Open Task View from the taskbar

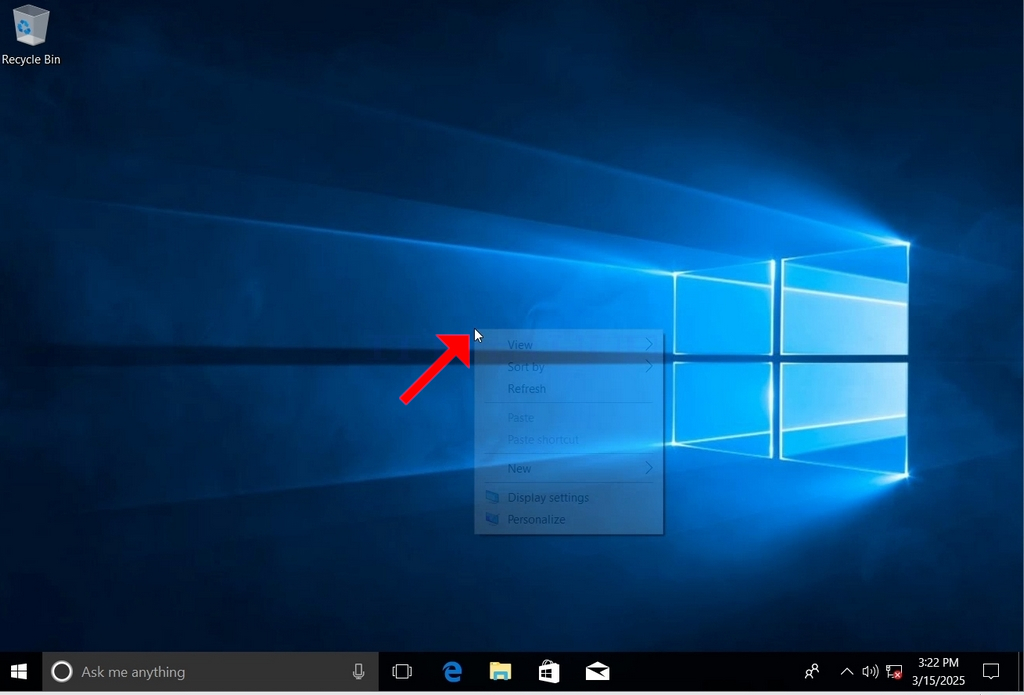(x=402, y=671)
